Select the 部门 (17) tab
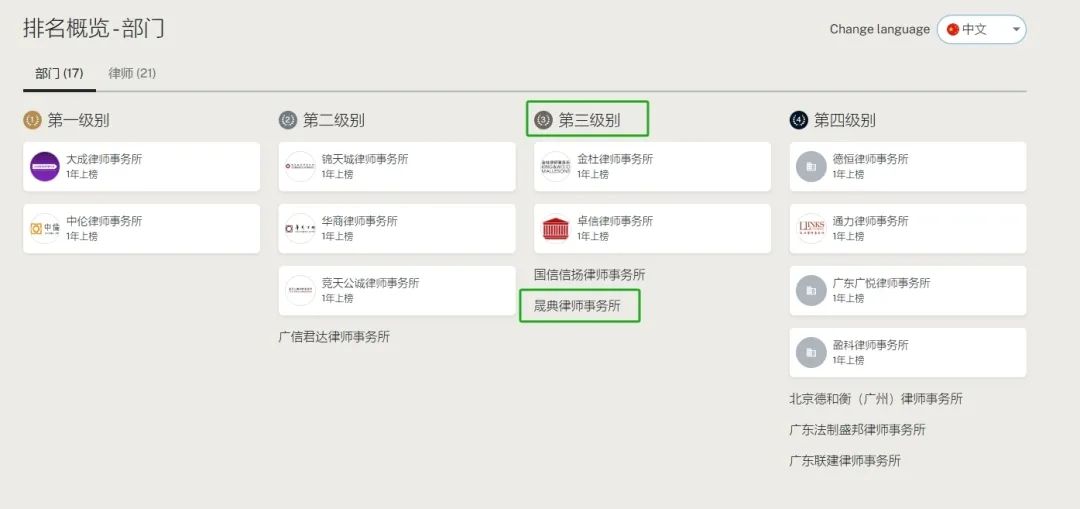1080x509 pixels. coord(59,73)
